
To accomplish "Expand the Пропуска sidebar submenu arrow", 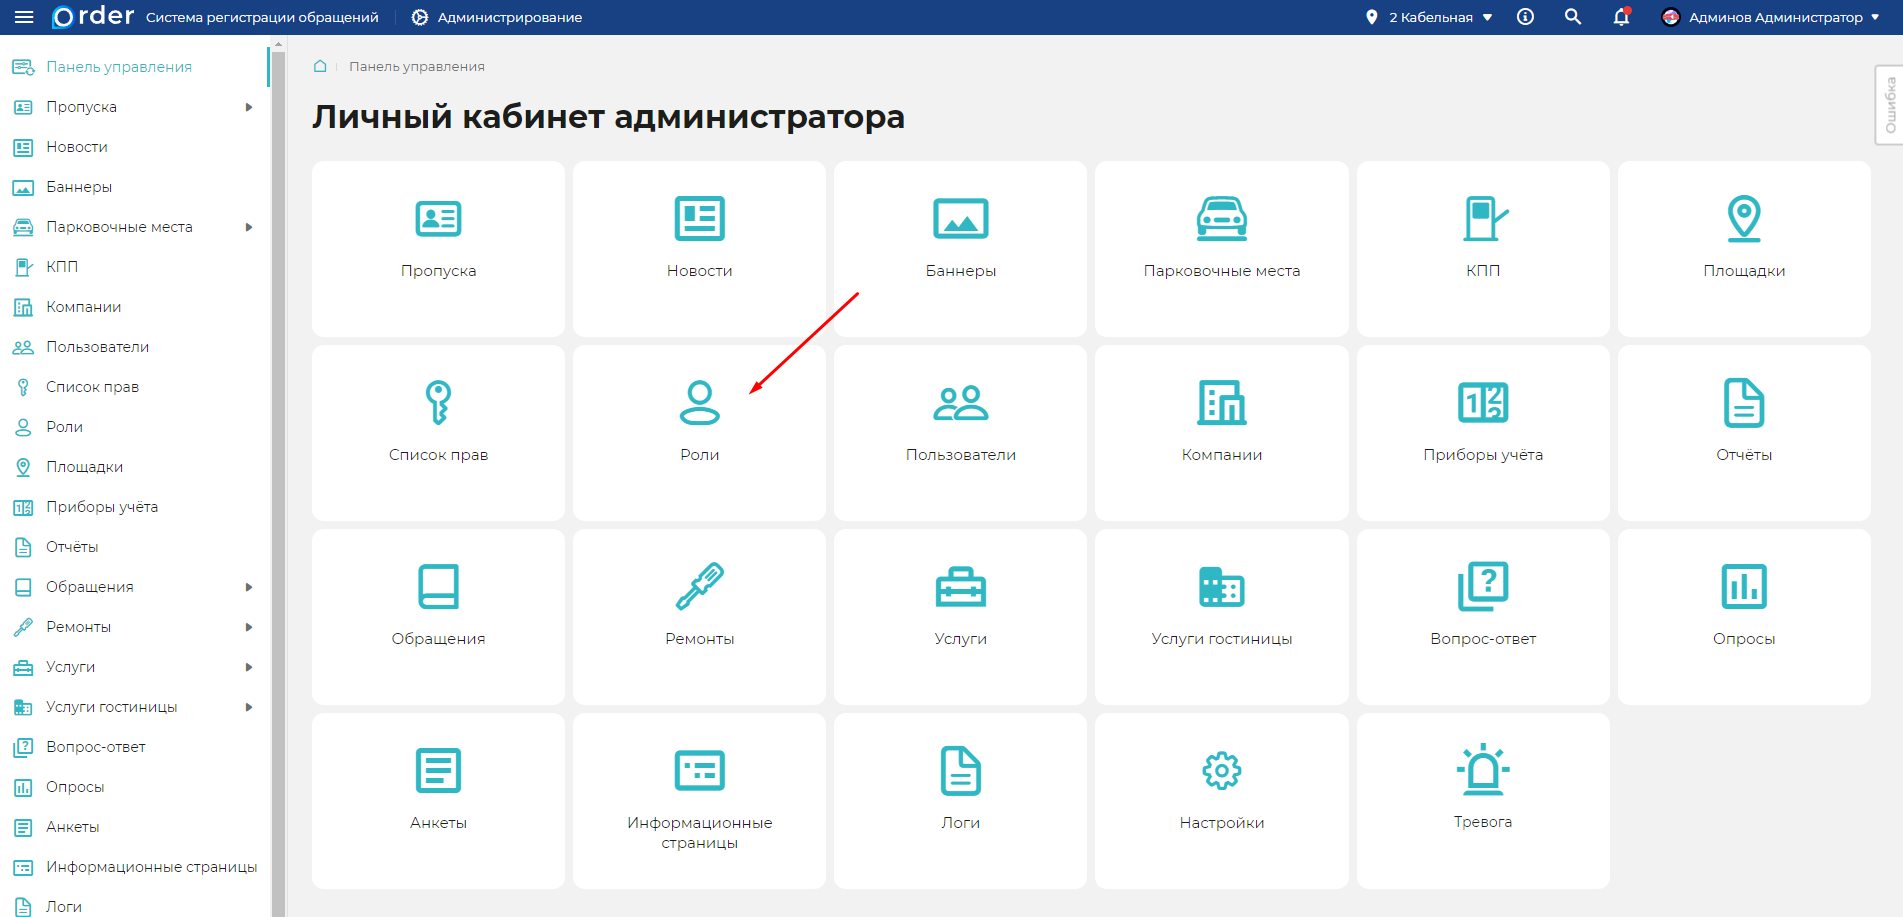I will click(x=249, y=107).
